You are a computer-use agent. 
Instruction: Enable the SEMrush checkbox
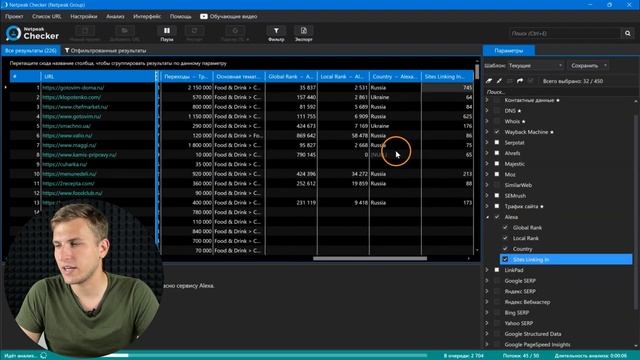(497, 196)
